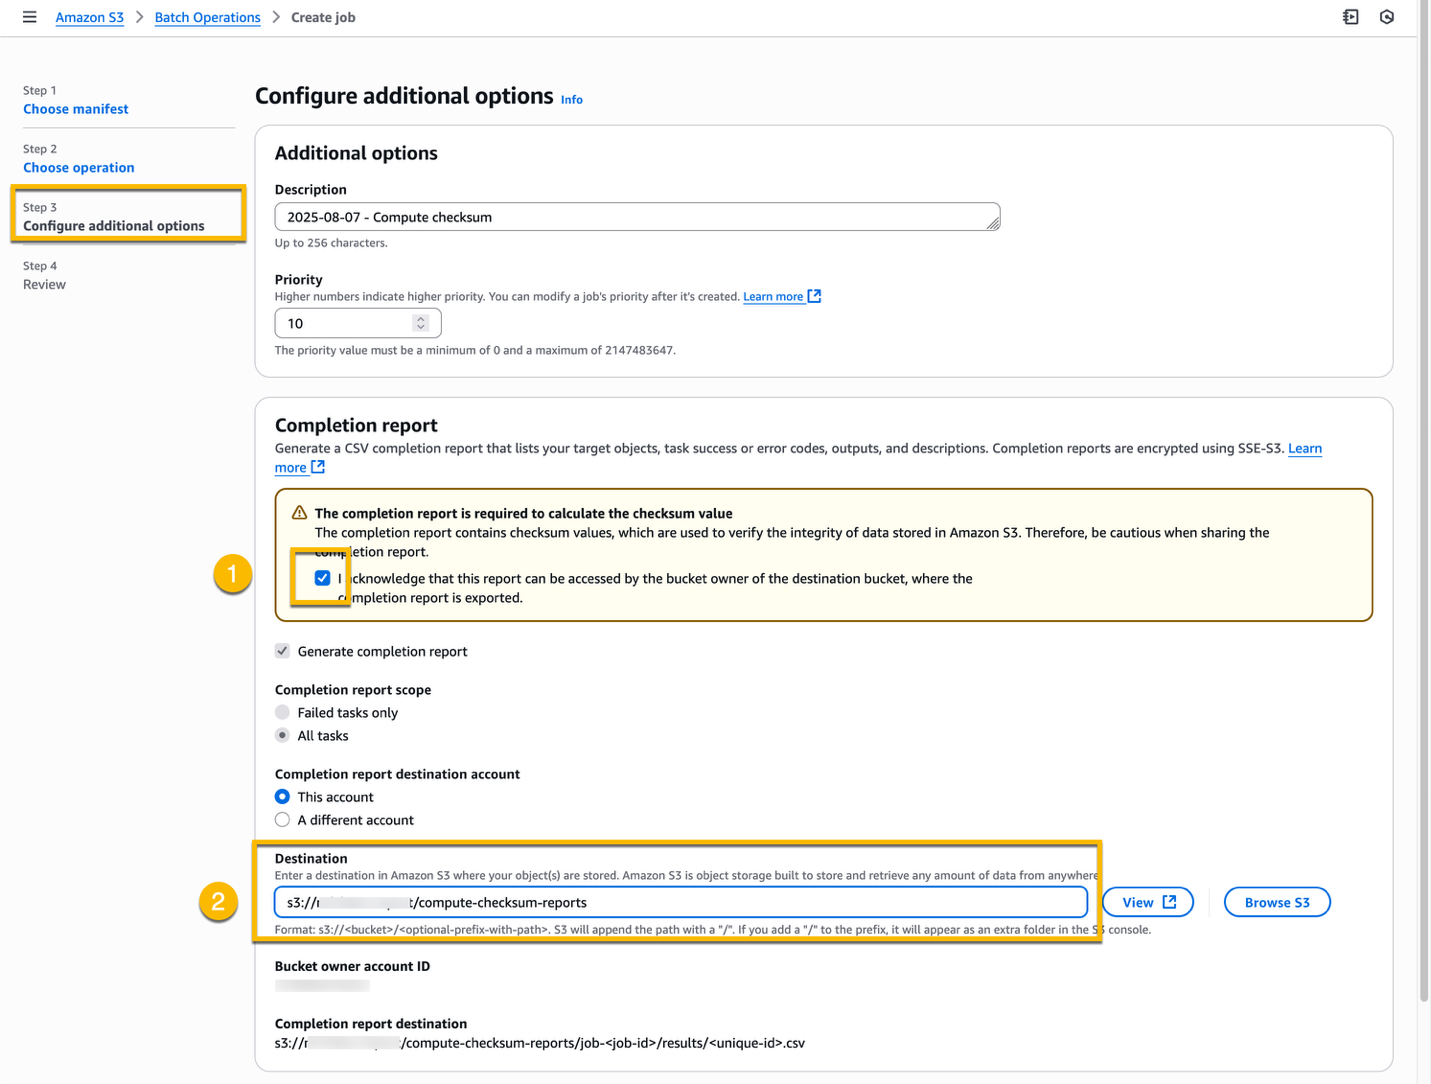
Task: Open the notebook shortcut icon in top toolbar
Action: (x=1350, y=17)
